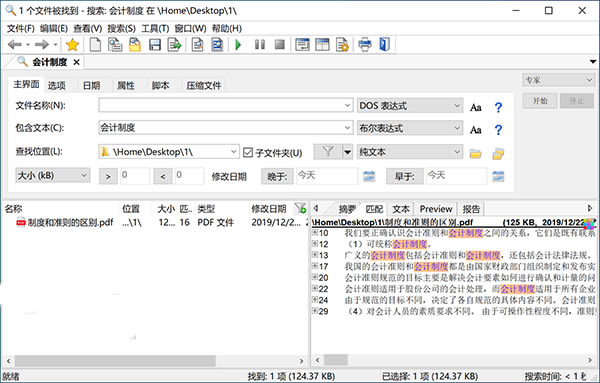Viewport: 600px width, 383px height.
Task: Expand match line 10 in results tree
Action: pyautogui.click(x=315, y=232)
